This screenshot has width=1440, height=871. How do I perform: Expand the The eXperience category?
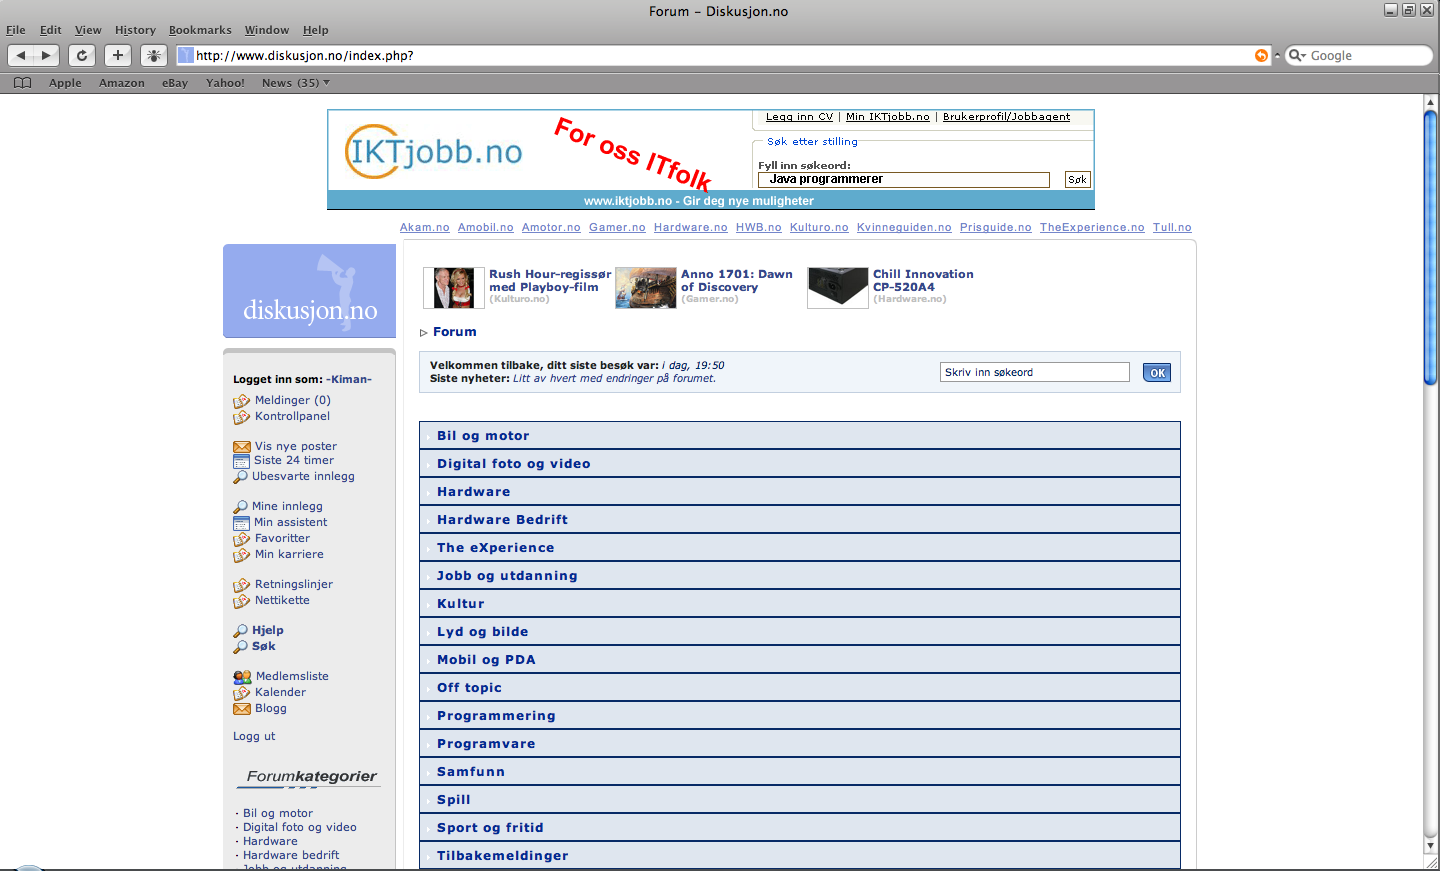(x=800, y=548)
